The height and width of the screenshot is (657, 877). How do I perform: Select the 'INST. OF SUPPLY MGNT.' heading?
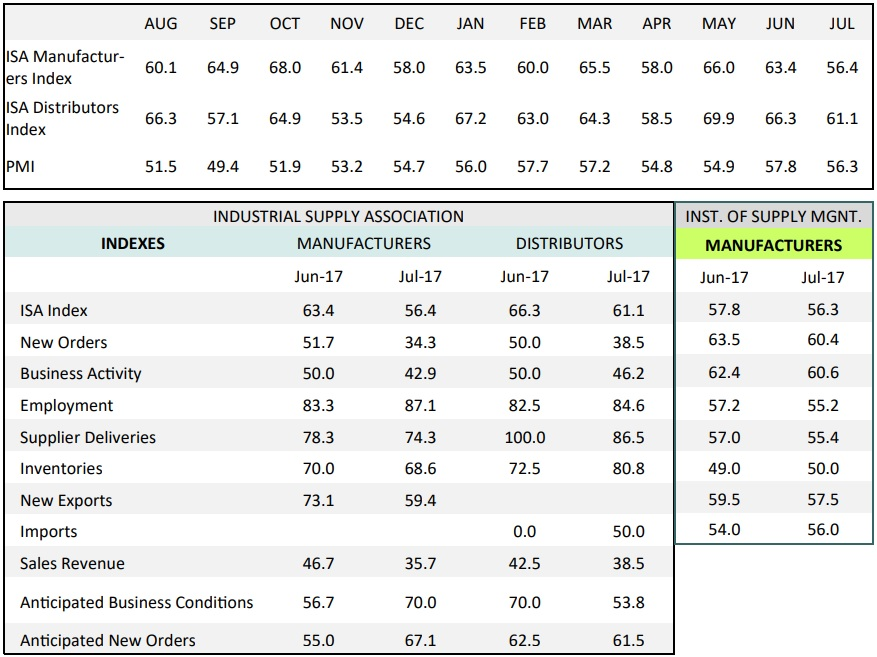(x=774, y=216)
